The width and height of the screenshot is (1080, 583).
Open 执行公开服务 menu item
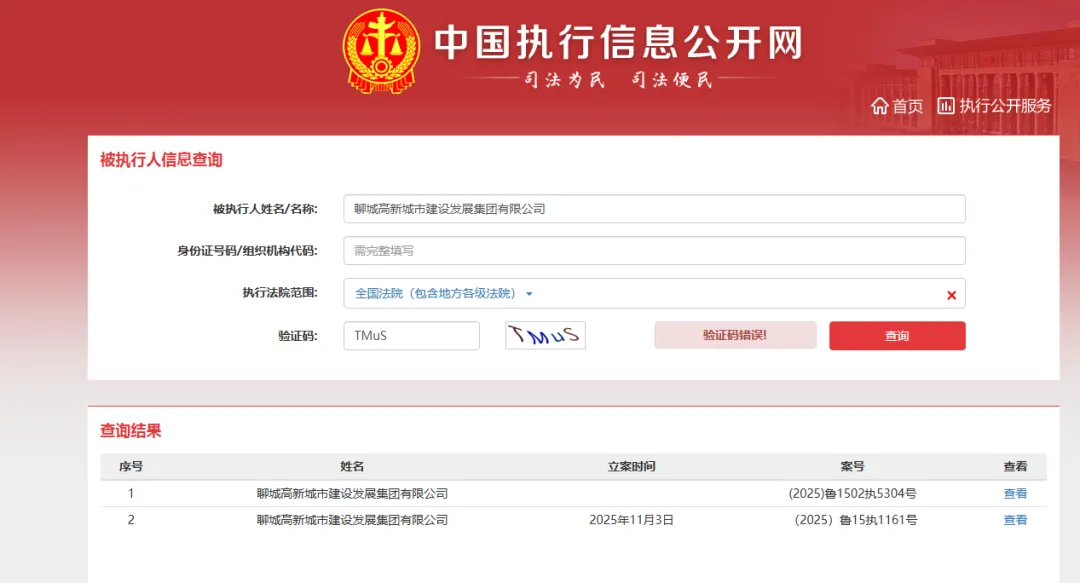[x=1005, y=106]
